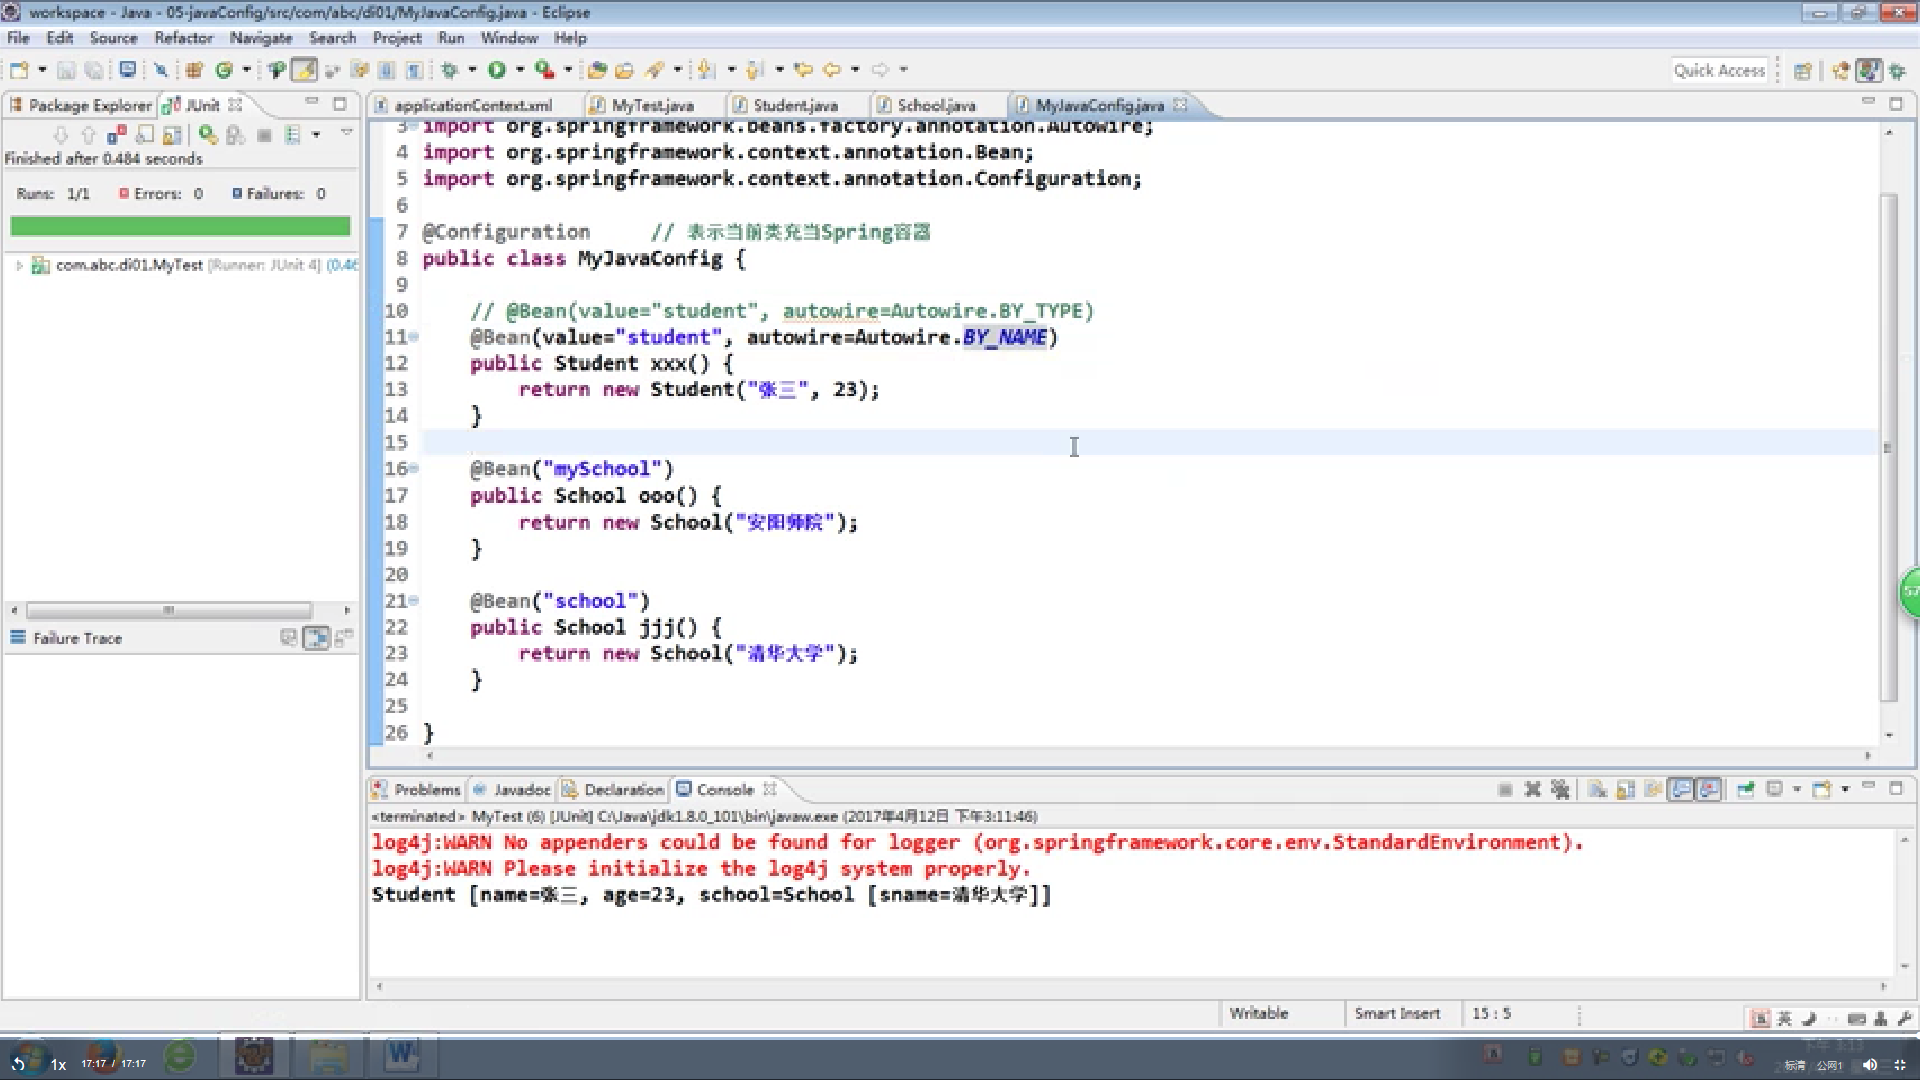Click Rerun Test icon in JUnit view
Image resolution: width=1920 pixels, height=1080 pixels.
(207, 134)
